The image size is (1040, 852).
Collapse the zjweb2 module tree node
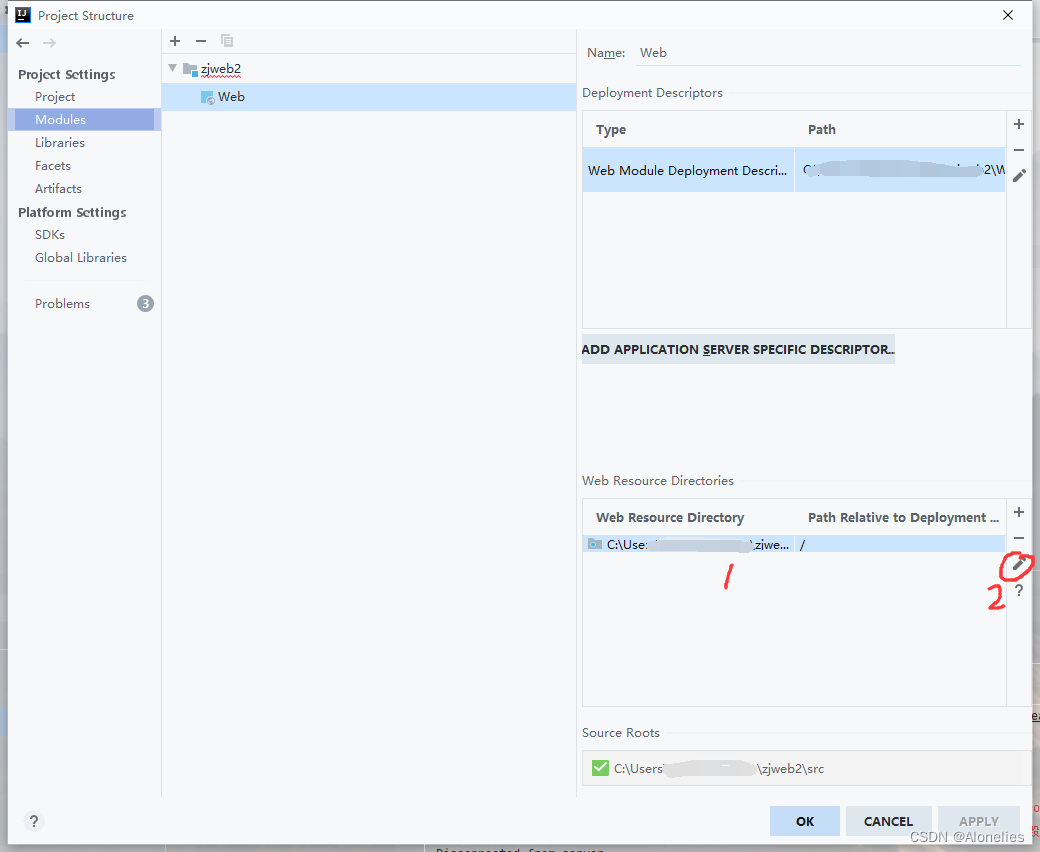[173, 68]
